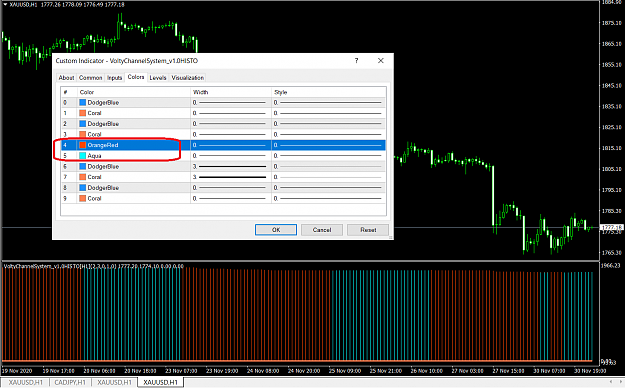Click the VoltyChannelSystem indicator label in subwindow
Screen dimensions: 625x388
click(94, 266)
